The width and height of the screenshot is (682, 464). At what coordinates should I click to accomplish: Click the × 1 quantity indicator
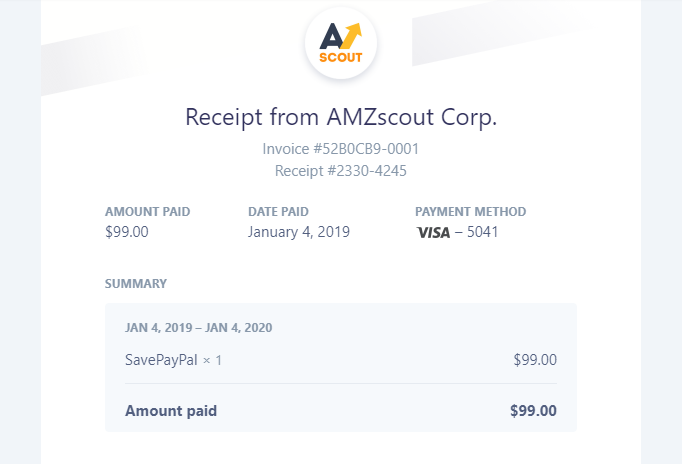coord(212,360)
